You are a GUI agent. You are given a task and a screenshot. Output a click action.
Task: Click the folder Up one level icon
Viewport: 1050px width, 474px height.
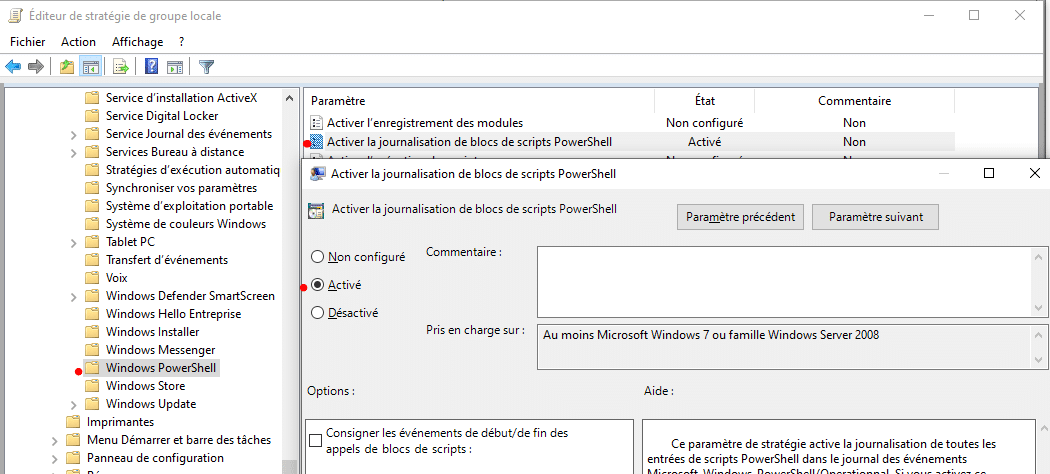pyautogui.click(x=67, y=67)
